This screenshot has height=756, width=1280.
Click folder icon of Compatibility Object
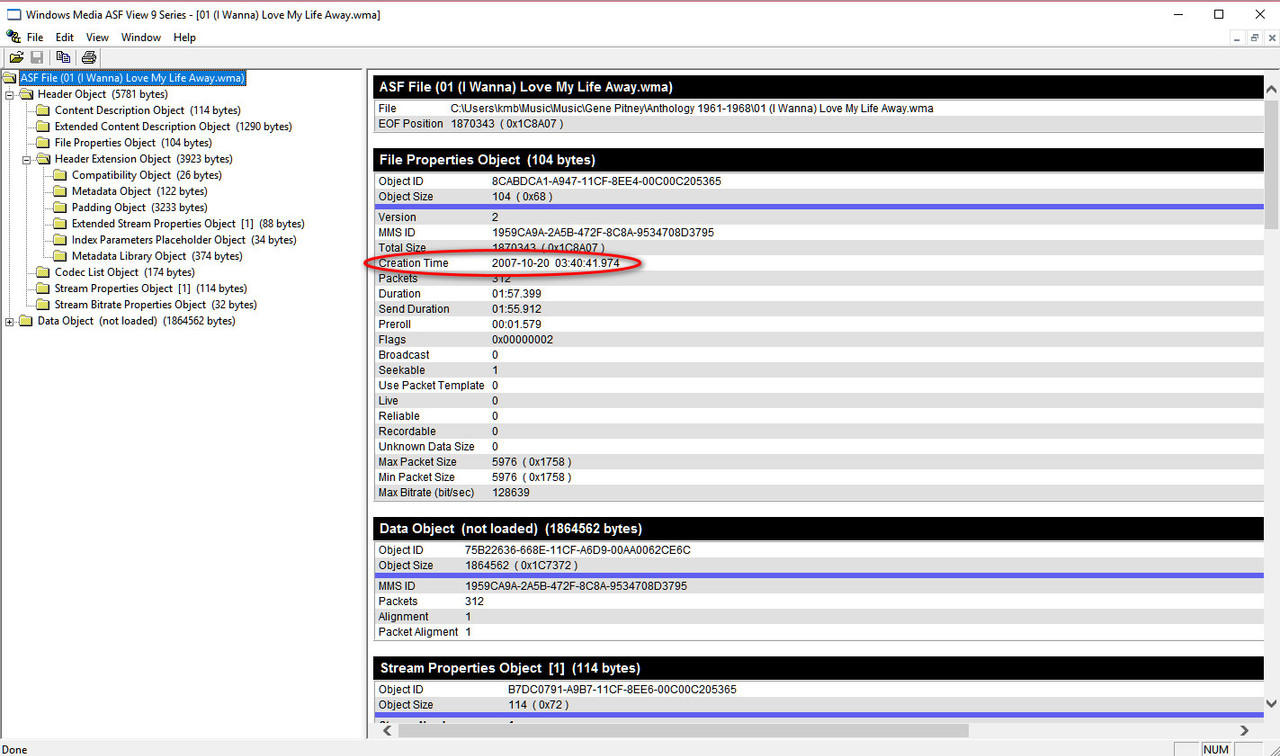60,175
